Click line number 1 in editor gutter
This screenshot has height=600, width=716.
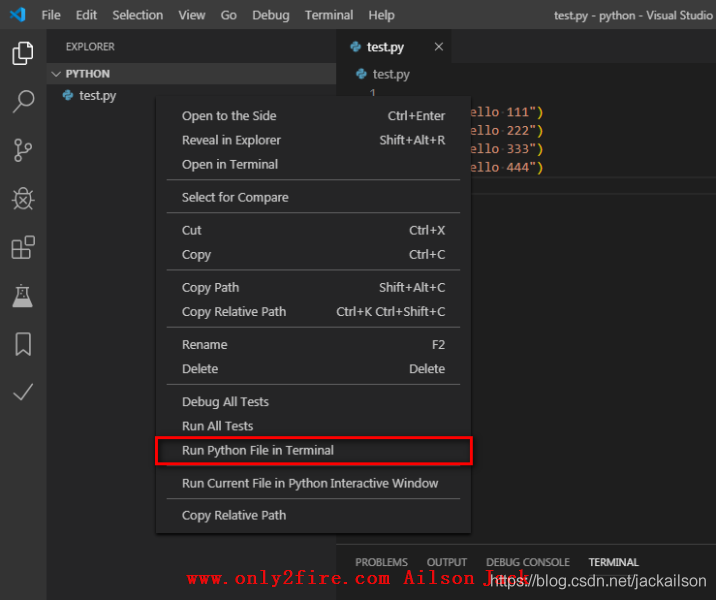pyautogui.click(x=373, y=93)
